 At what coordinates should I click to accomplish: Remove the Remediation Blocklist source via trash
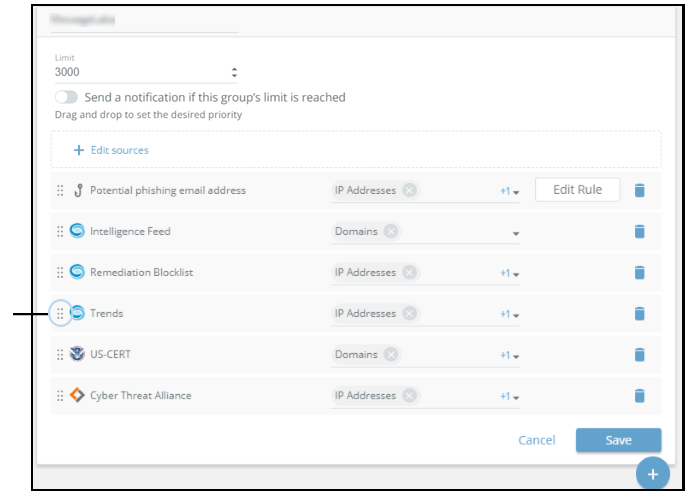tap(640, 272)
